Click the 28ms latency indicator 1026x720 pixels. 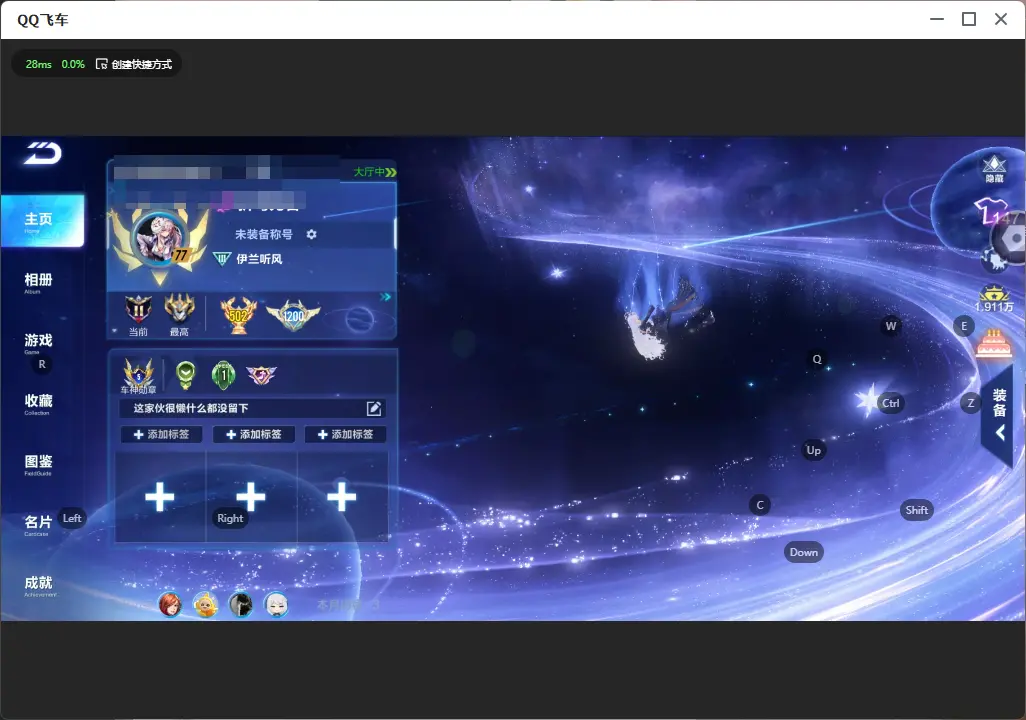coord(38,64)
